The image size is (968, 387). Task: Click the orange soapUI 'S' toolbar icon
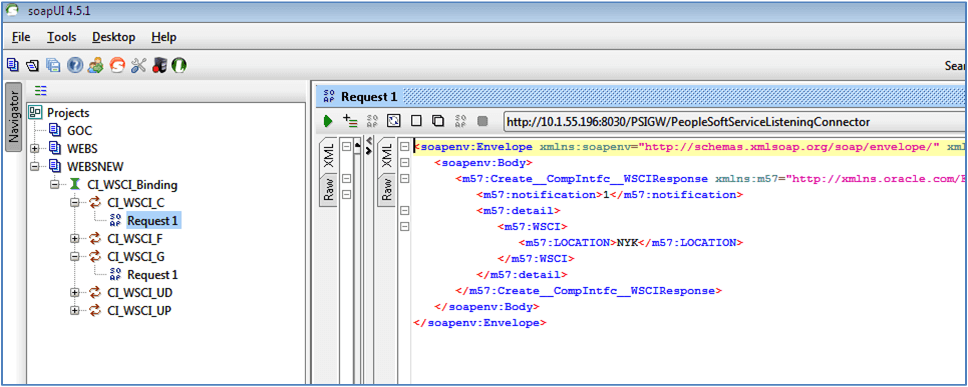[117, 65]
